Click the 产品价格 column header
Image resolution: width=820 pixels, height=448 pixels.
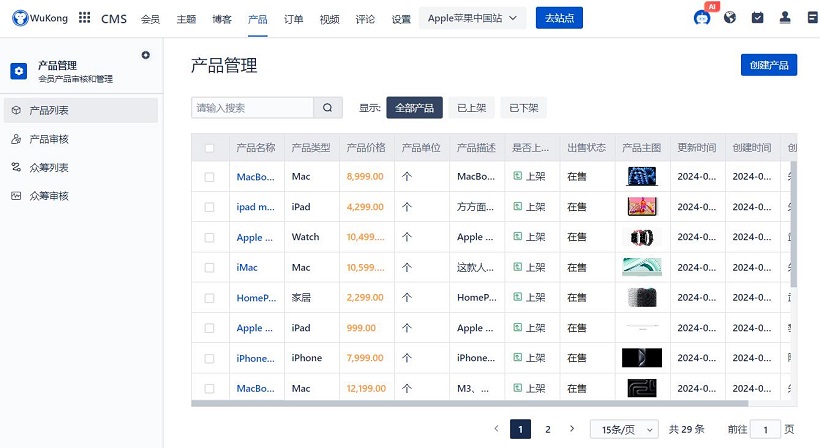click(366, 148)
